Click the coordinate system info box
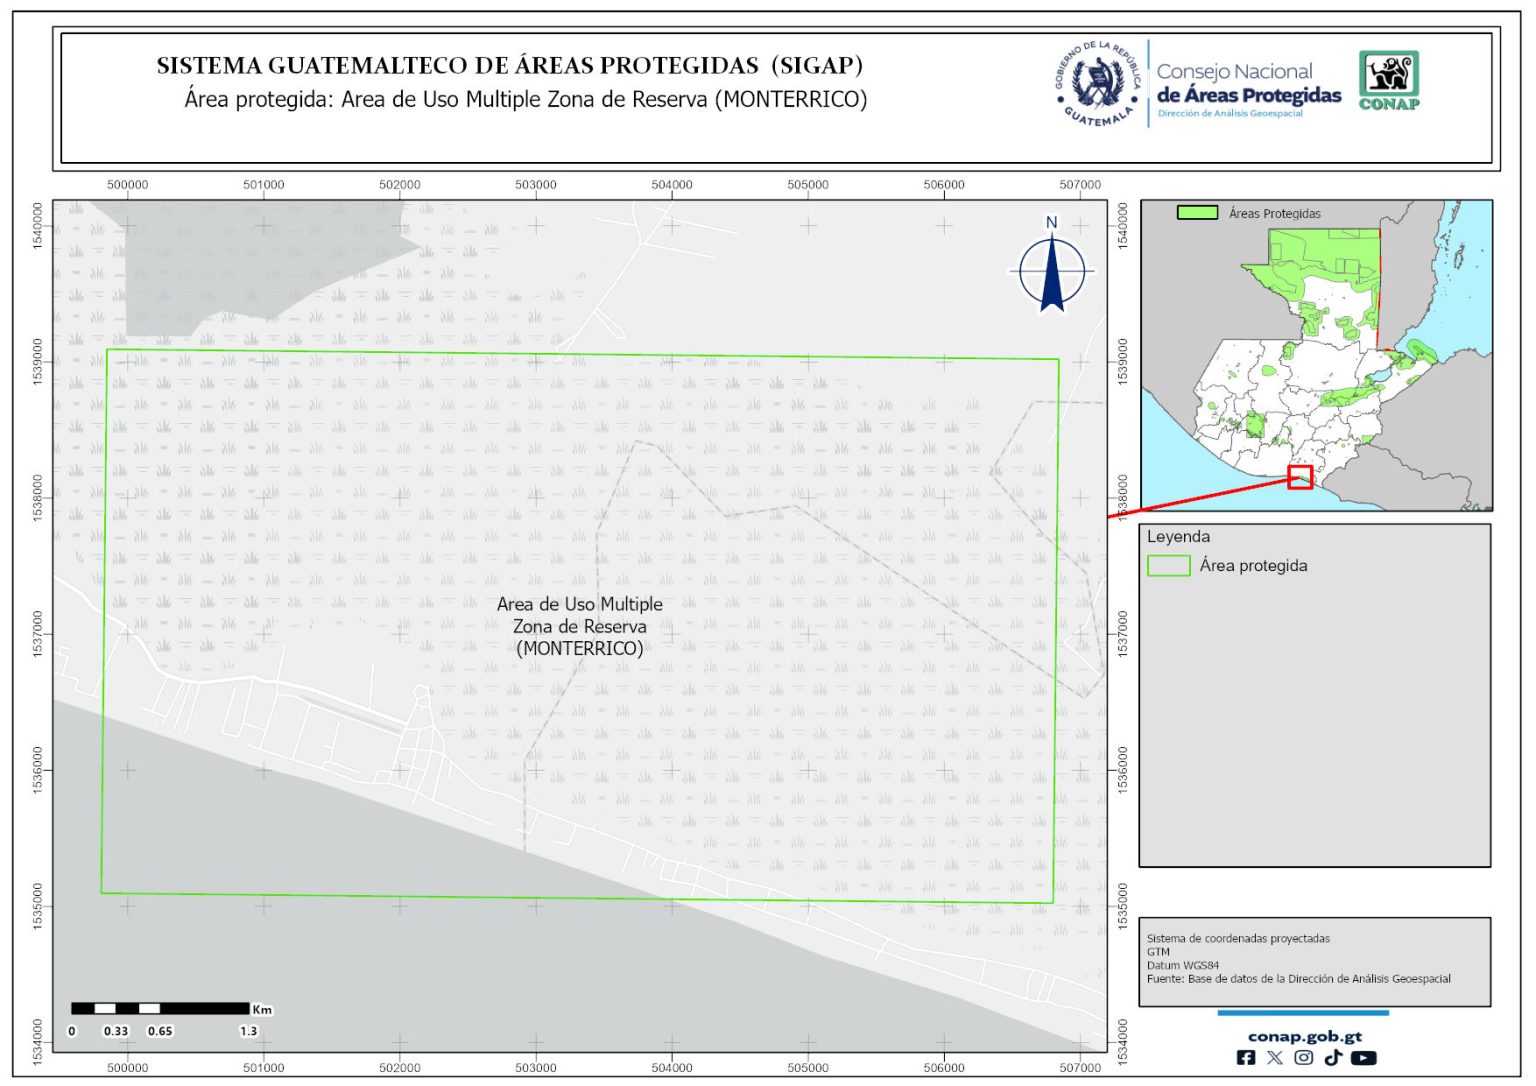Image resolution: width=1536 pixels, height=1086 pixels. [1314, 960]
